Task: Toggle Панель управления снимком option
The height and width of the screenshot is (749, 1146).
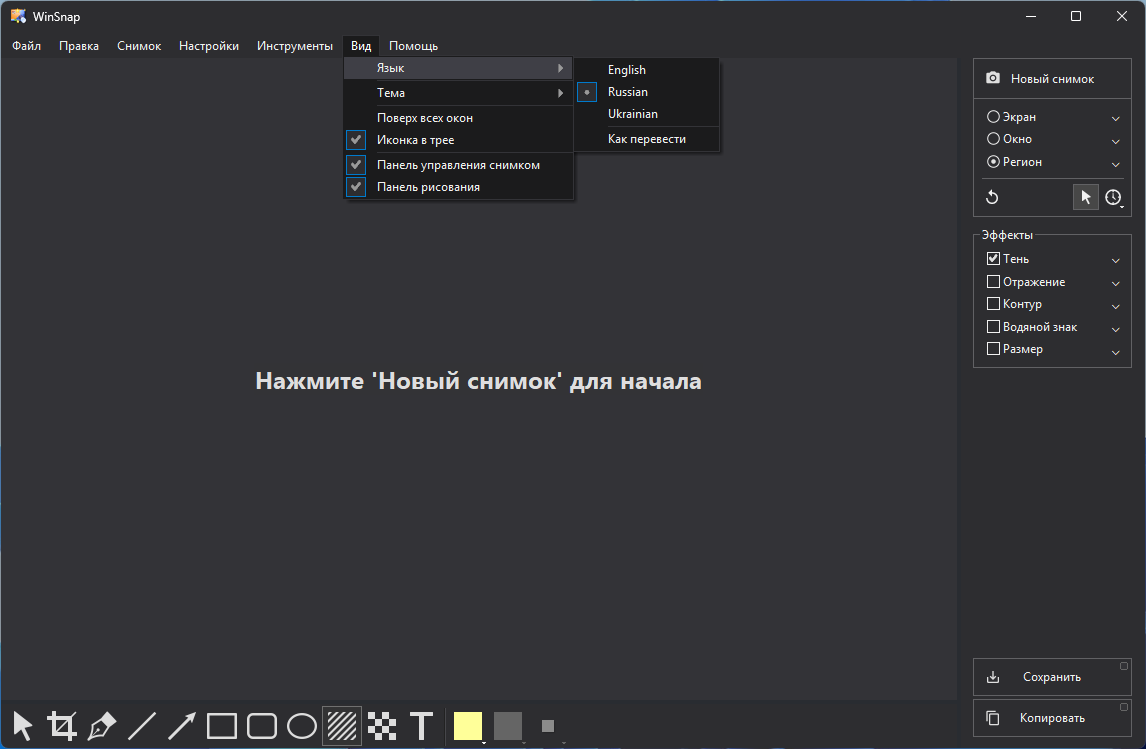Action: pyautogui.click(x=459, y=164)
